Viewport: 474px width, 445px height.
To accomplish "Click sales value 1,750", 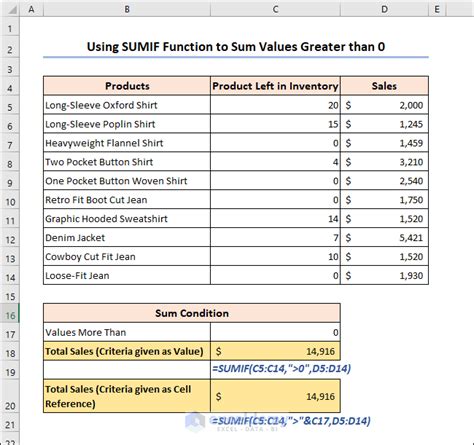I will coord(384,200).
